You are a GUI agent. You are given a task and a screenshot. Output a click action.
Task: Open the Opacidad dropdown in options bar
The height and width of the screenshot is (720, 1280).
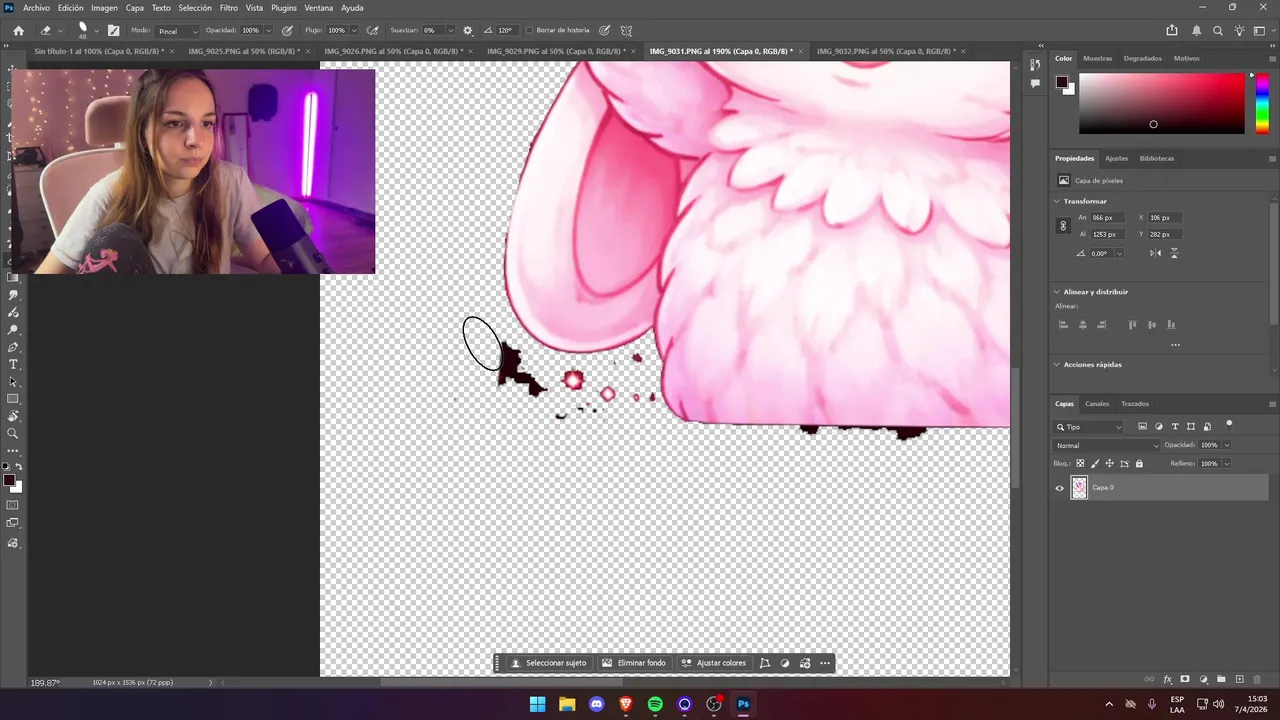[270, 30]
